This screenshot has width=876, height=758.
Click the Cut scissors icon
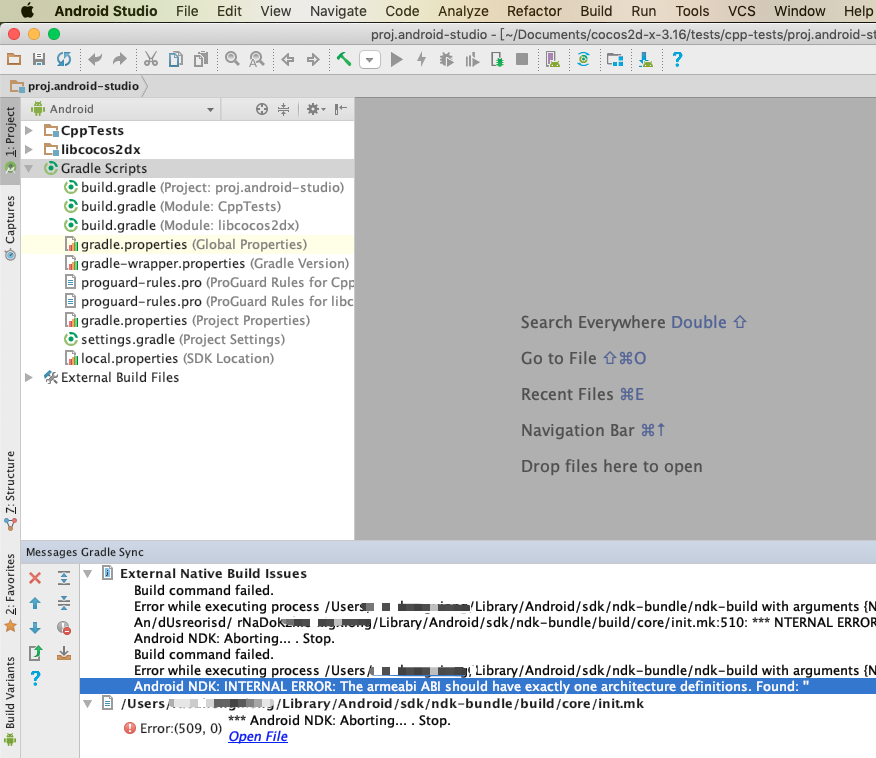coord(151,59)
